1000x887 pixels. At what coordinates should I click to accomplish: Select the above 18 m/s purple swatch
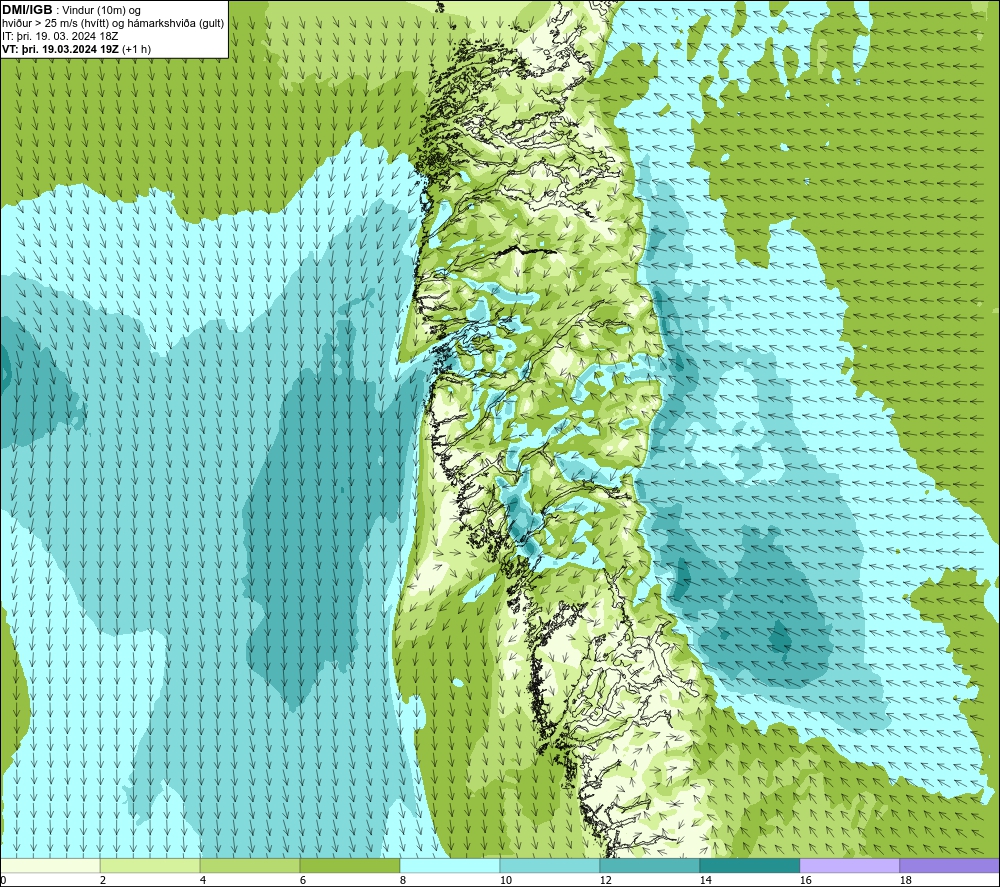pos(949,865)
